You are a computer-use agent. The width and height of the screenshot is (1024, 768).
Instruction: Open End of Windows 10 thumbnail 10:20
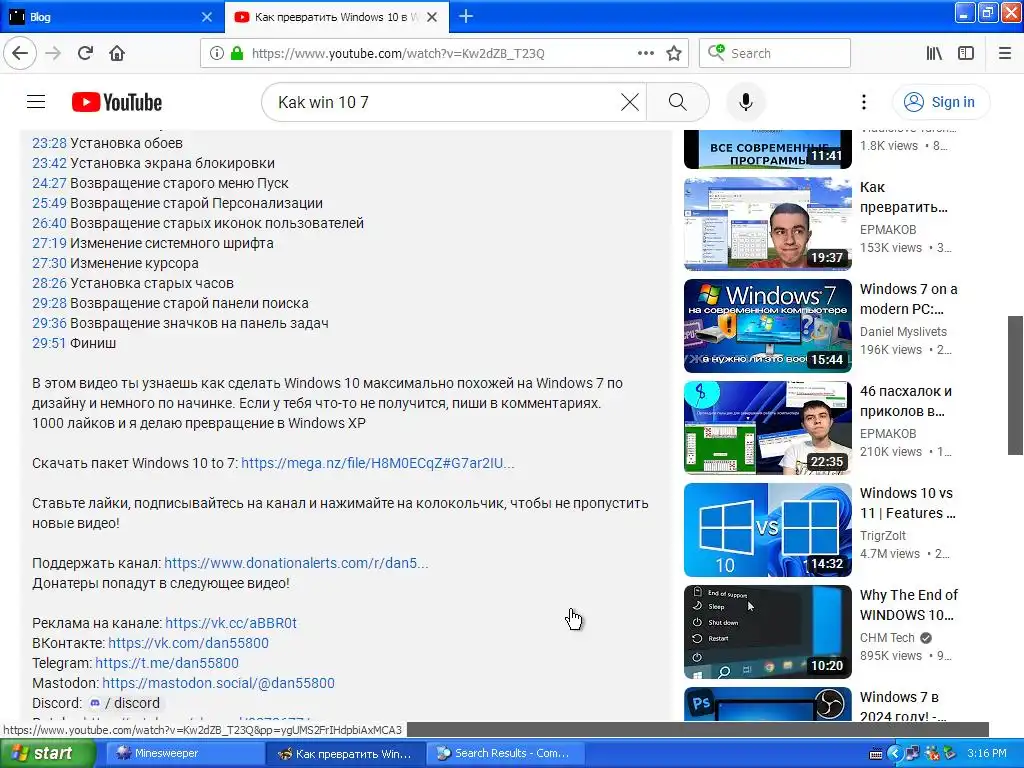[767, 632]
